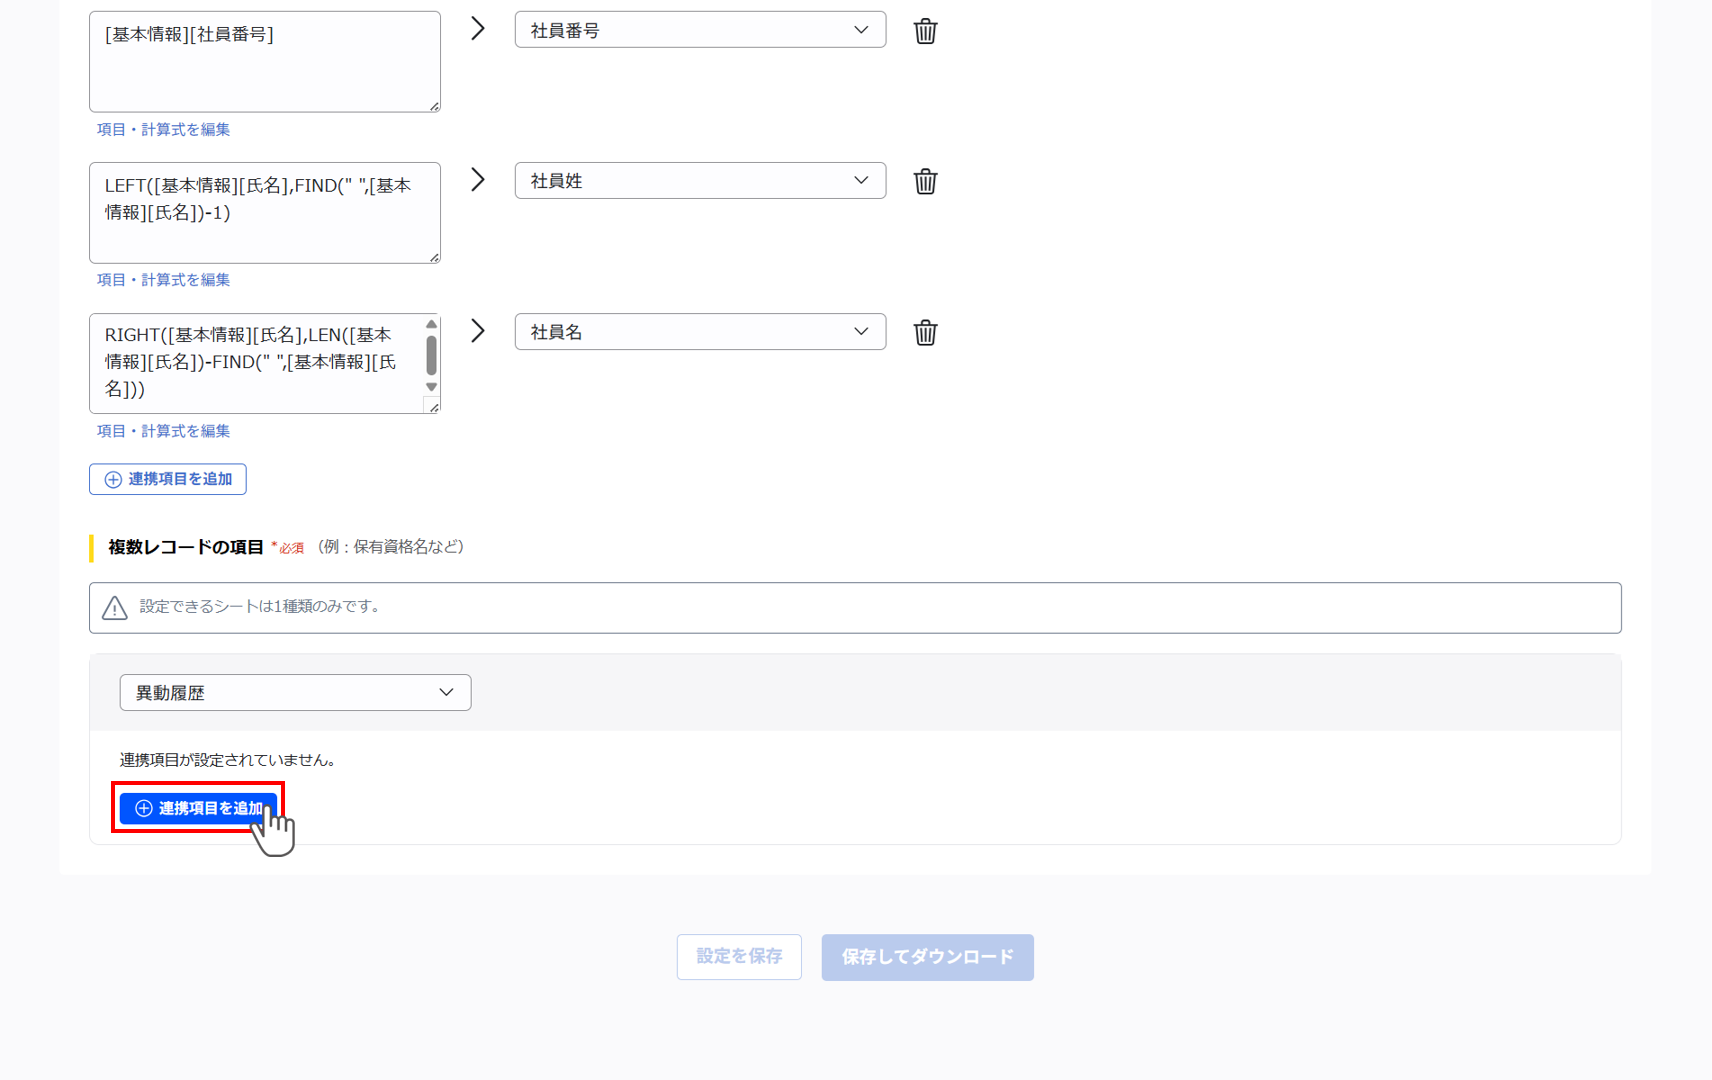Delete the 社員番号 mapping row via trash icon
This screenshot has width=1712, height=1080.
[x=925, y=30]
